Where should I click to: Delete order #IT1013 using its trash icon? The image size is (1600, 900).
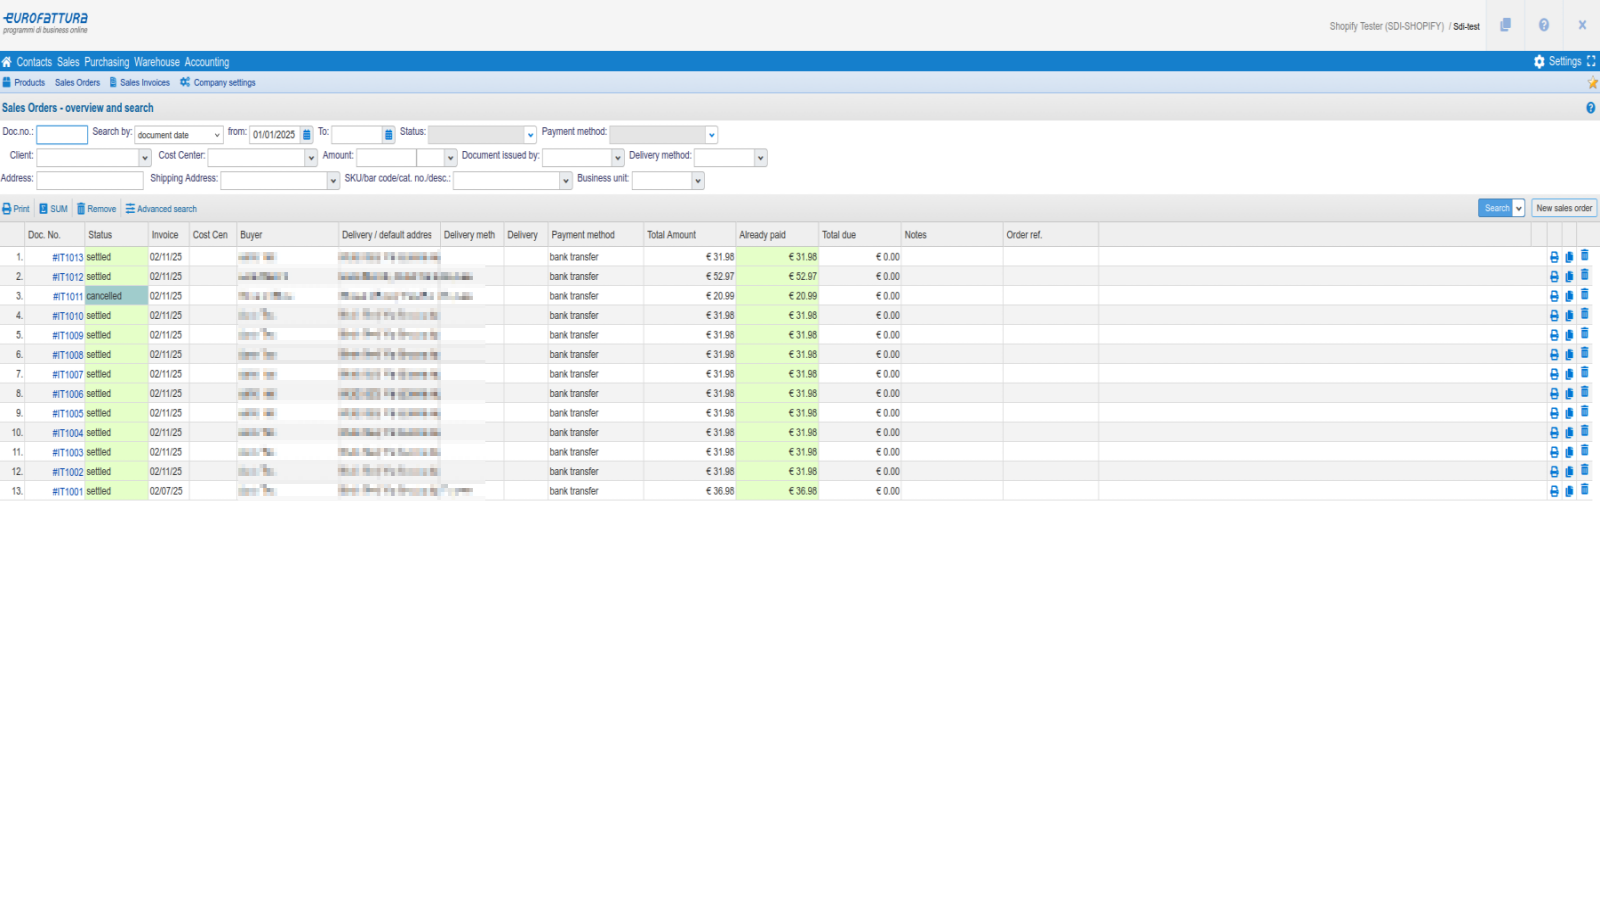click(1584, 256)
